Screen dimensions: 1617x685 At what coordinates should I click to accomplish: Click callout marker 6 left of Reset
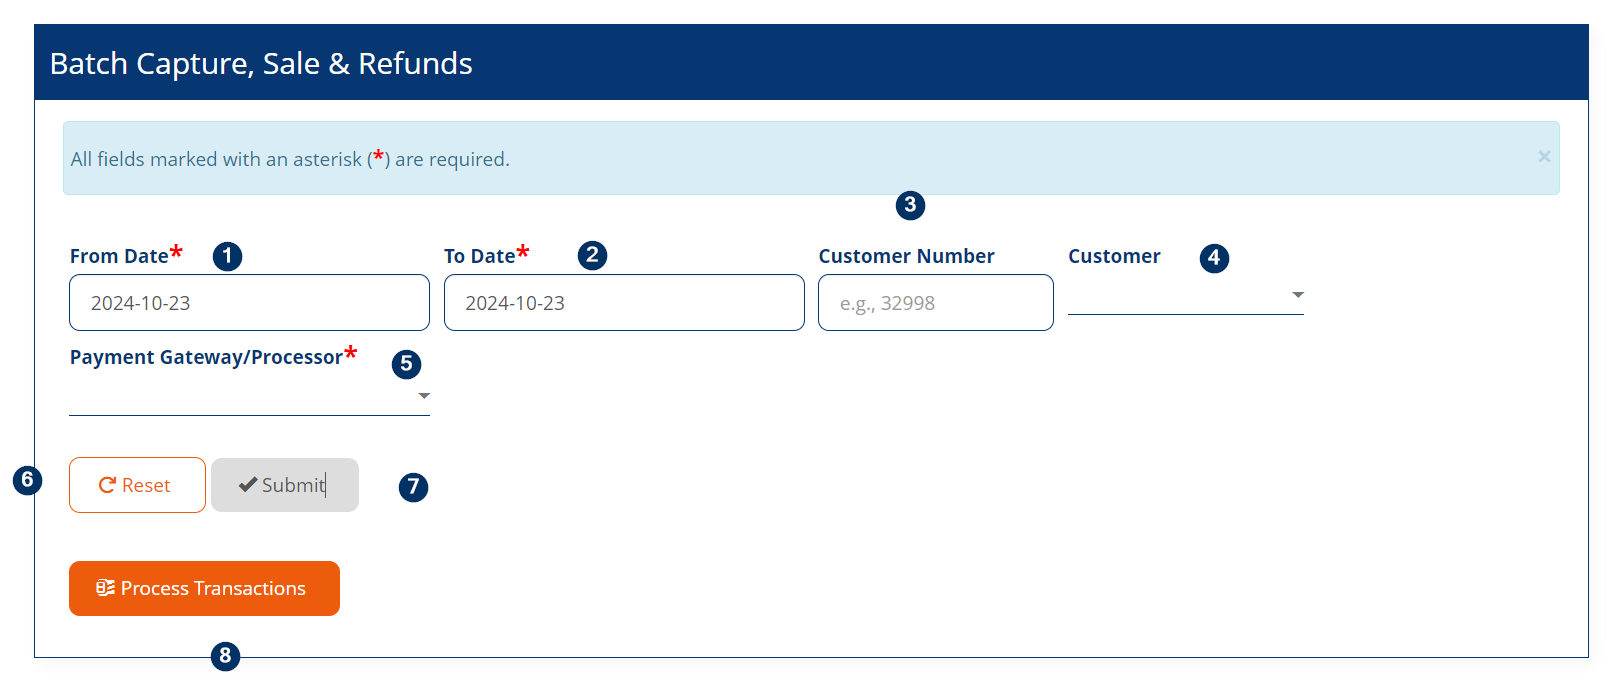(27, 480)
